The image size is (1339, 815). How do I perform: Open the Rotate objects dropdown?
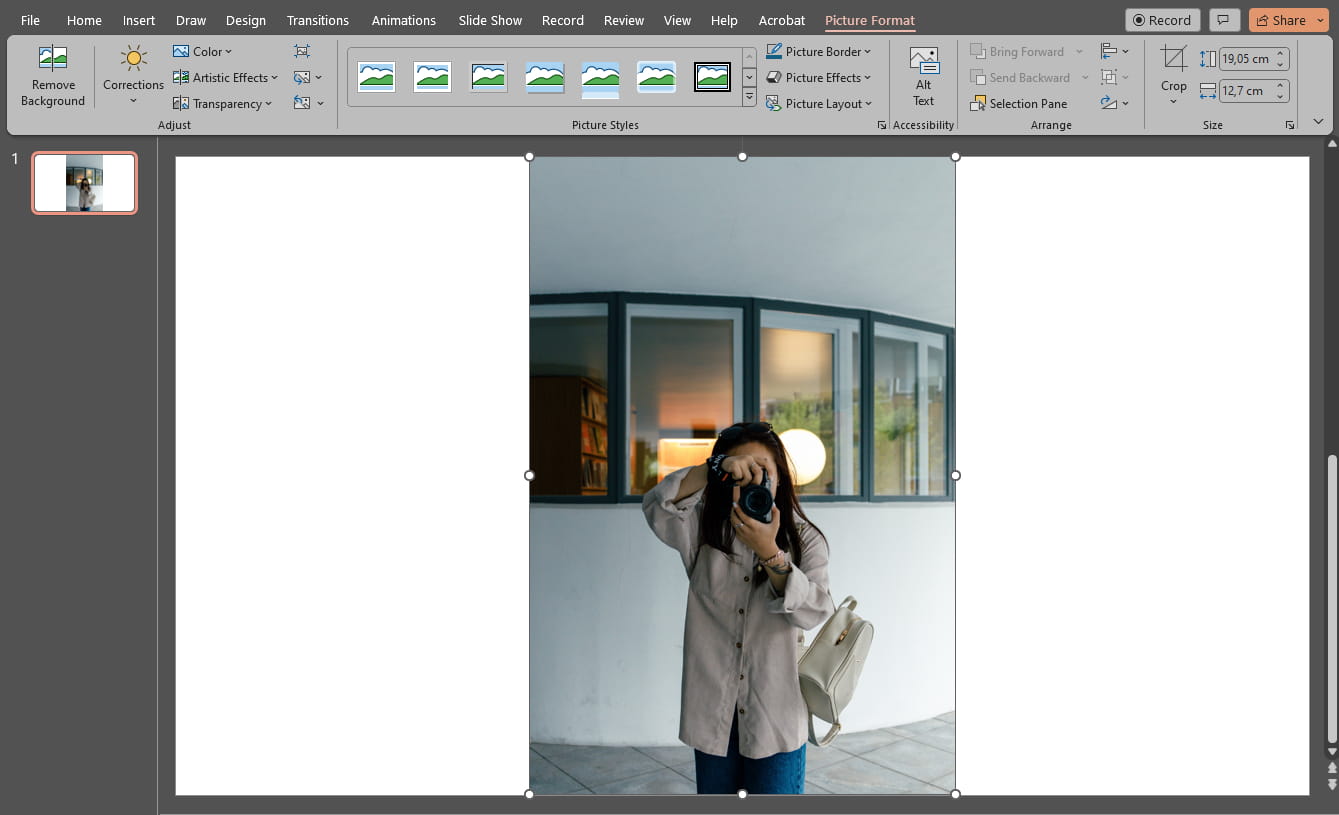(x=1114, y=103)
